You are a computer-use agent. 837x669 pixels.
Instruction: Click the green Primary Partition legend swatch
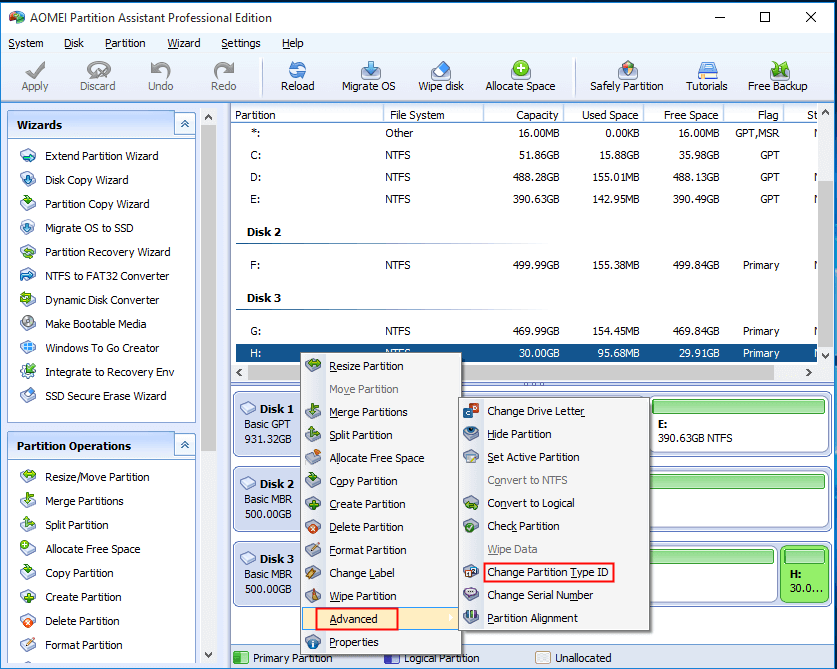tap(240, 658)
